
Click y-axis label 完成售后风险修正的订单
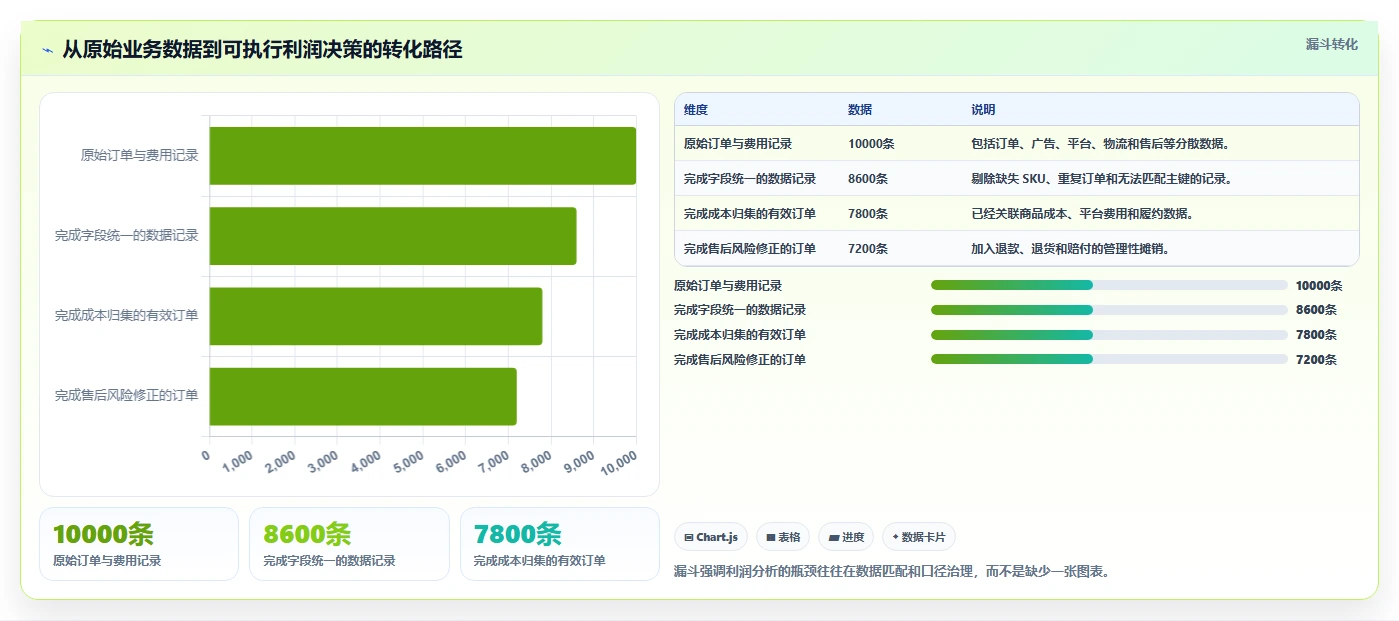point(126,396)
